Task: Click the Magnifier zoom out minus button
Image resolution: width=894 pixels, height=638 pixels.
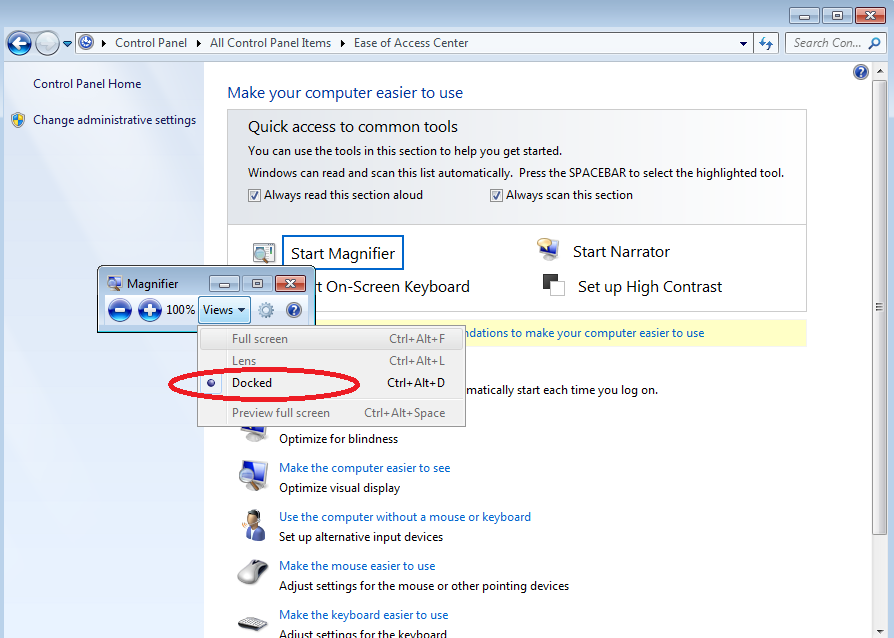Action: tap(120, 310)
